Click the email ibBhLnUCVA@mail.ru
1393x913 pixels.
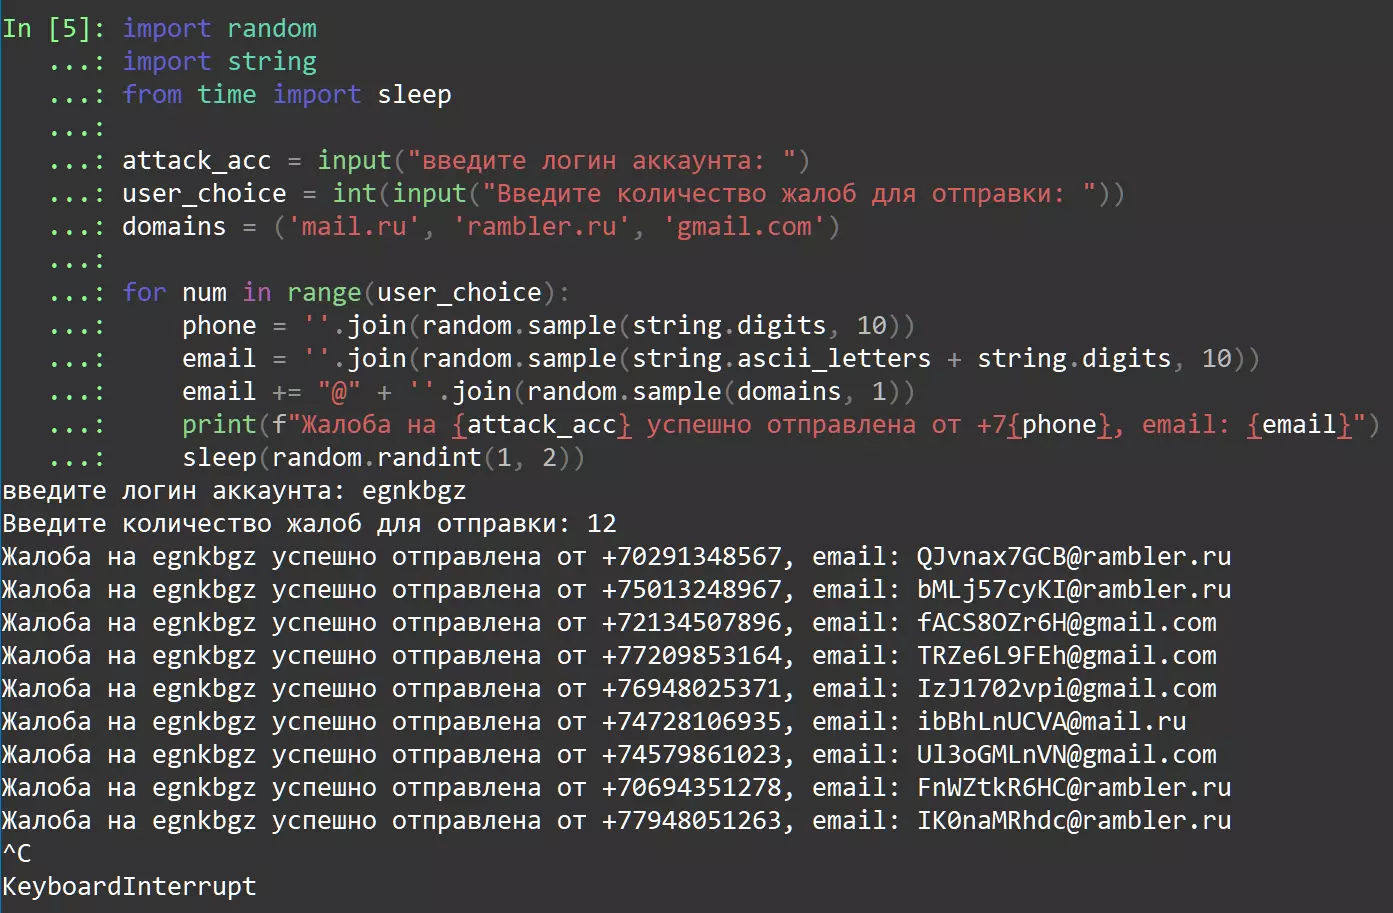[x=1051, y=721]
